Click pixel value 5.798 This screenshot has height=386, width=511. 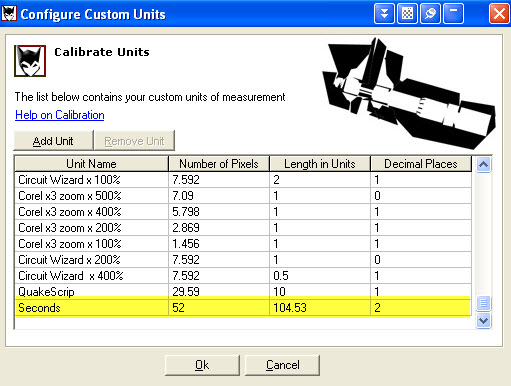[186, 212]
